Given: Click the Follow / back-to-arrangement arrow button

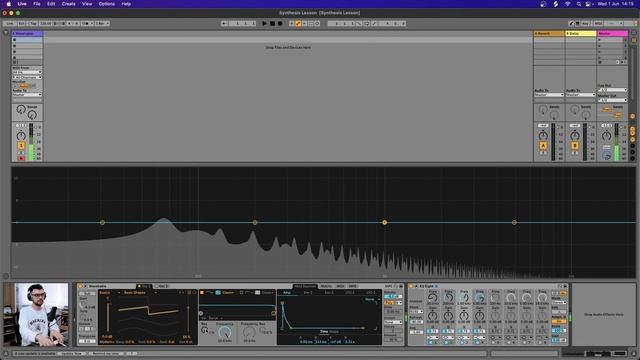Looking at the screenshot, I should pos(224,24).
